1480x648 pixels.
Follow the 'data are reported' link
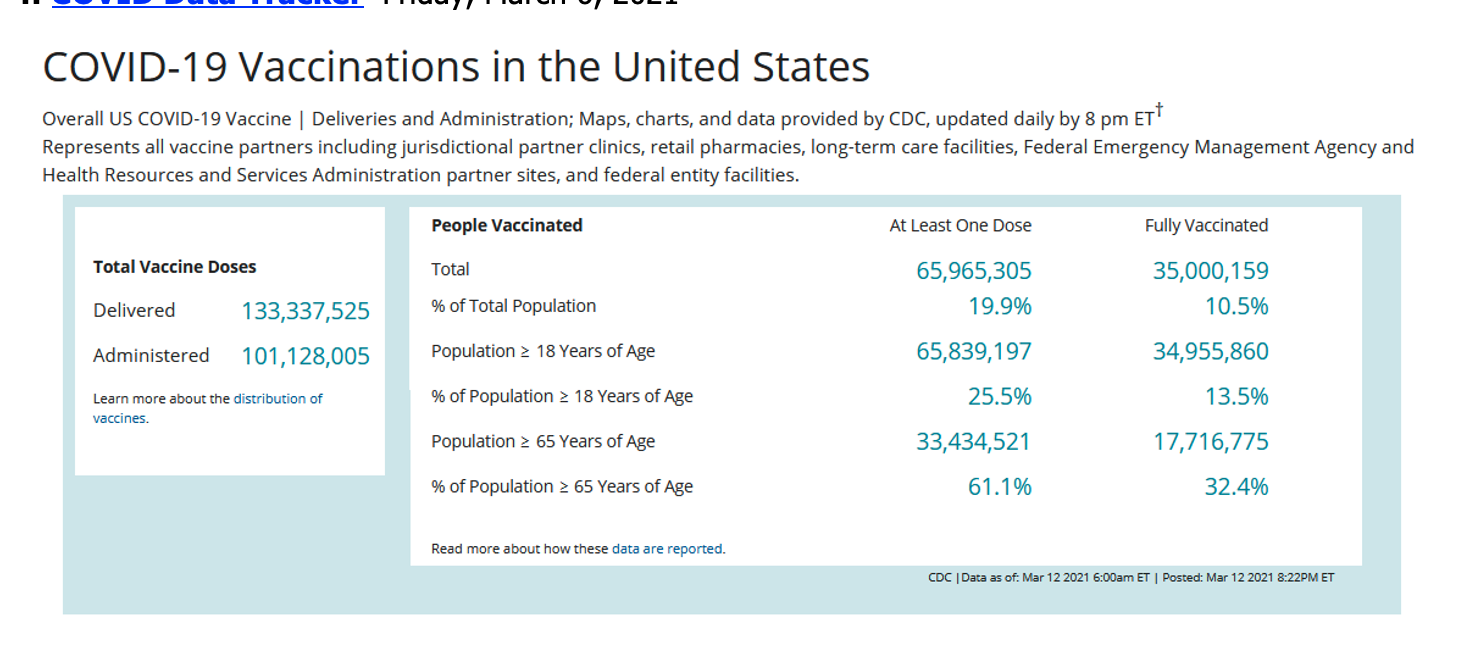[x=667, y=549]
